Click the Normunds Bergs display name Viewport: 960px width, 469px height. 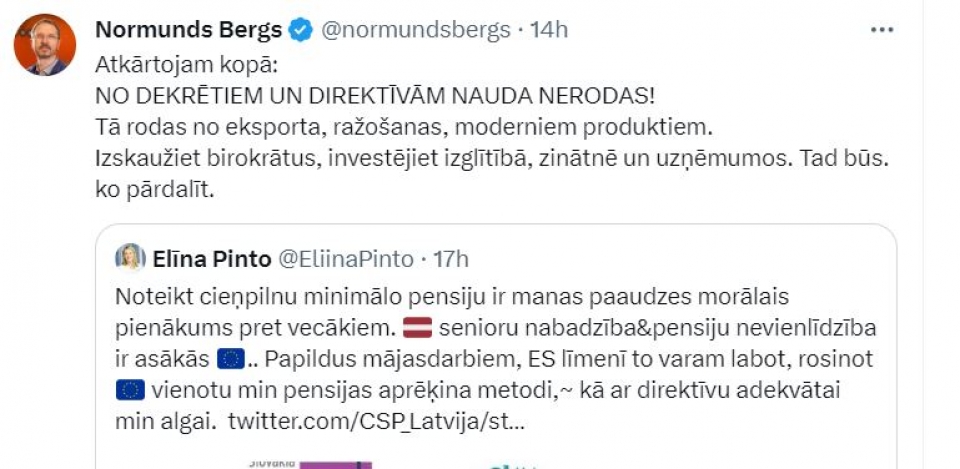click(189, 29)
